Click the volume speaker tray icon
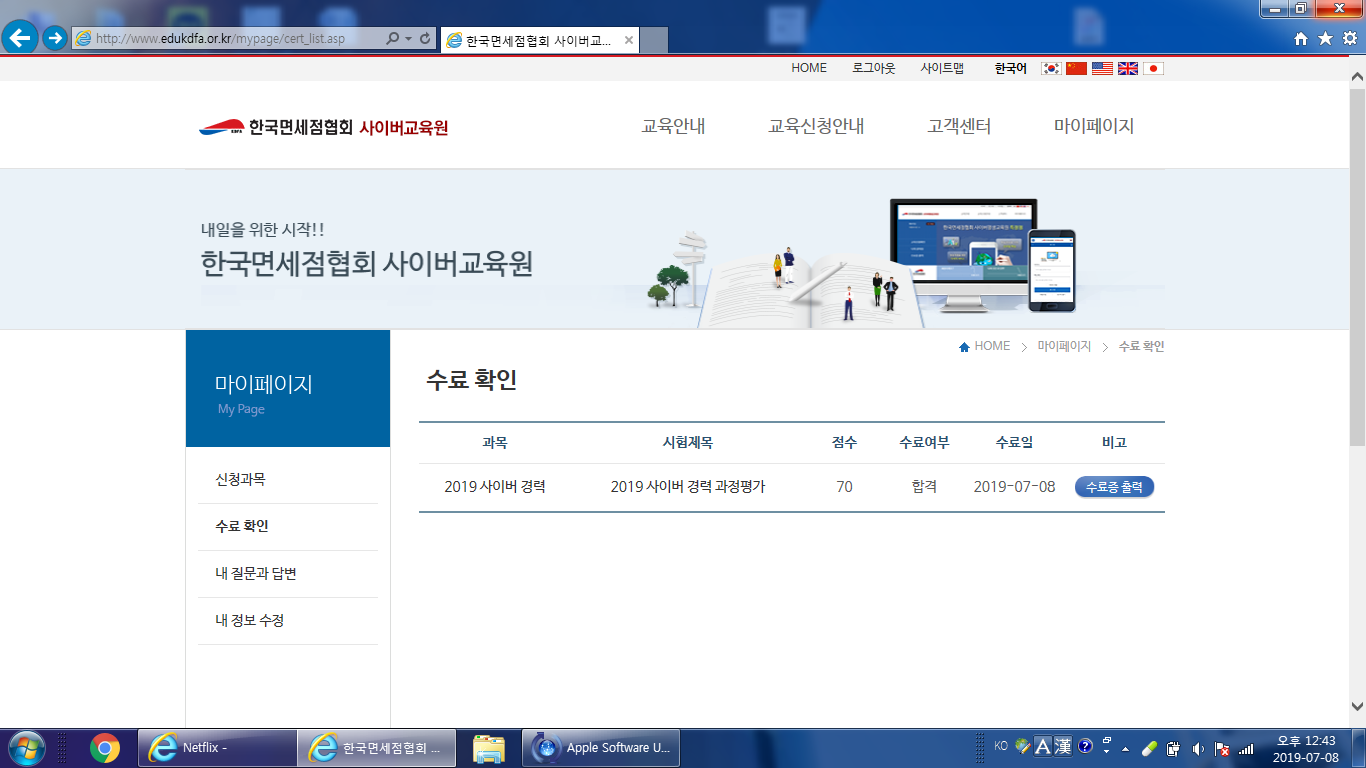Image resolution: width=1366 pixels, height=768 pixels. coord(1197,748)
